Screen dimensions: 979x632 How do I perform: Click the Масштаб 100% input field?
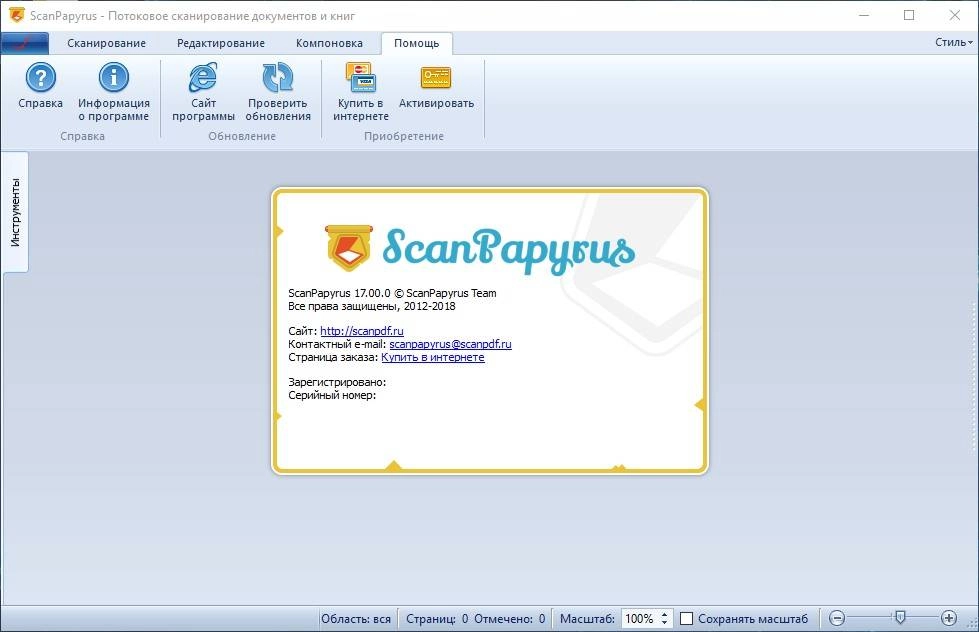[x=639, y=618]
